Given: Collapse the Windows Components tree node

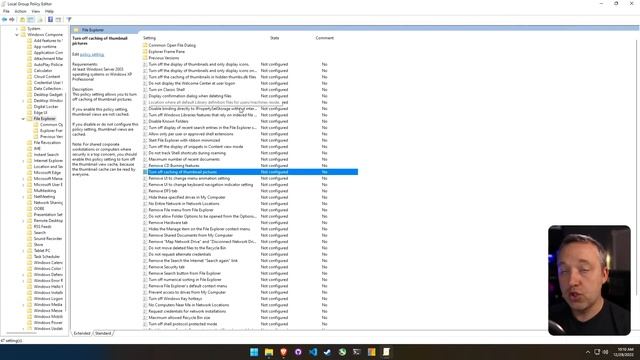Looking at the screenshot, I should 17,35.
